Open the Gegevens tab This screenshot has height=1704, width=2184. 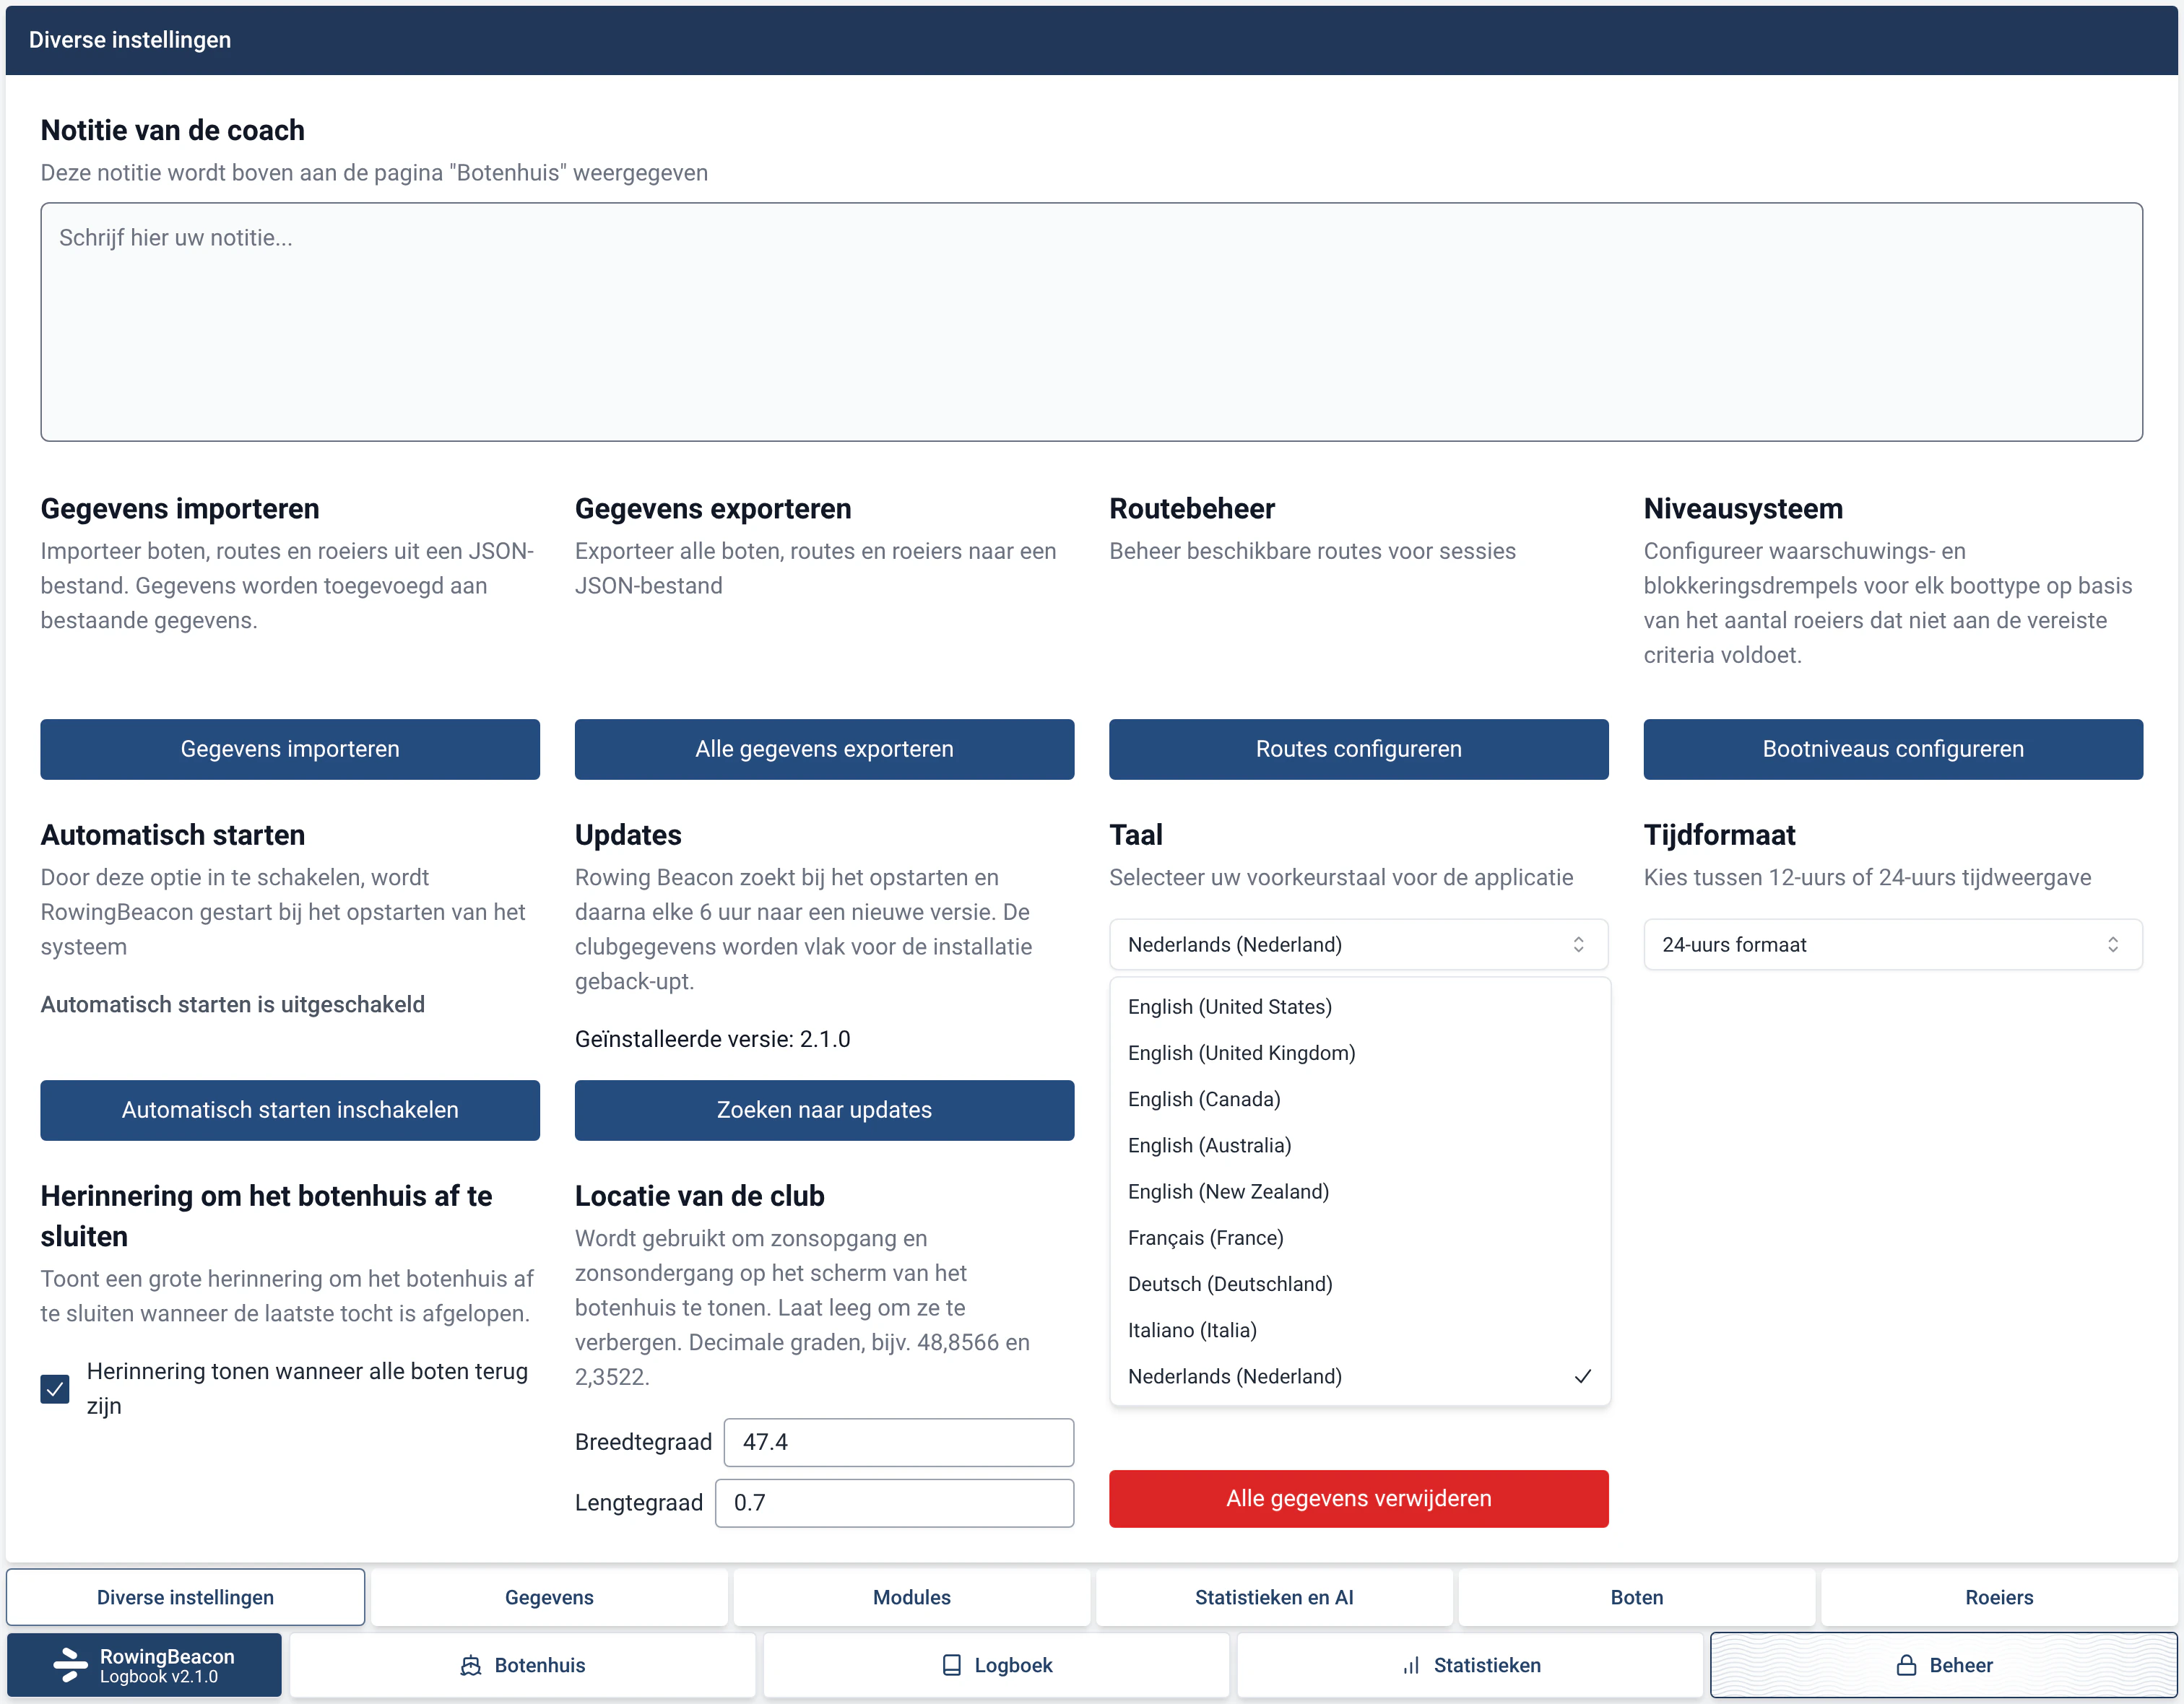(549, 1596)
